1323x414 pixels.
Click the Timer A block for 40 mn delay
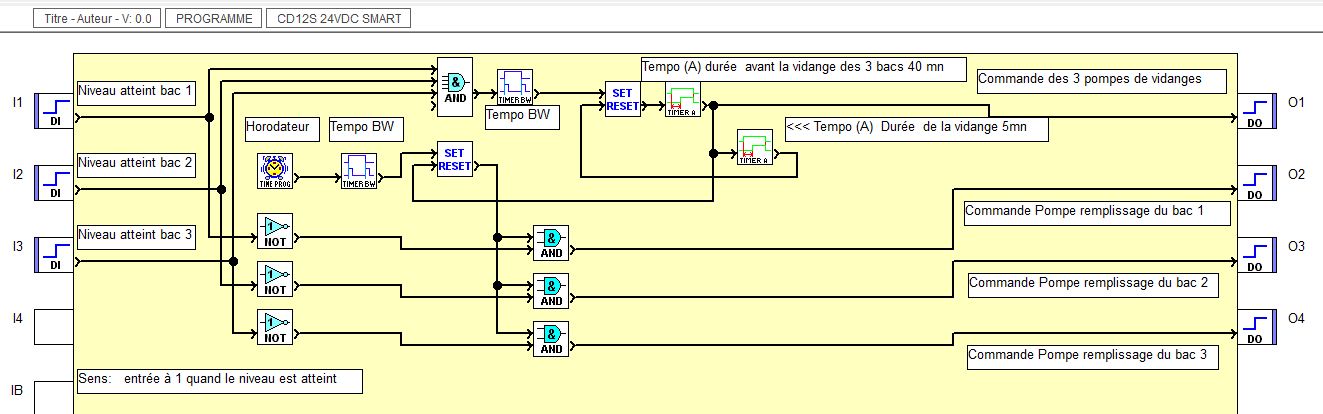coord(683,101)
